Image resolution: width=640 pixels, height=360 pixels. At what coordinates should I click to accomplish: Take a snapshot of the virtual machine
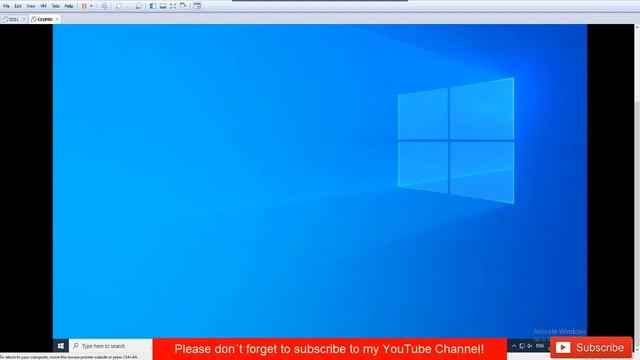coord(119,6)
